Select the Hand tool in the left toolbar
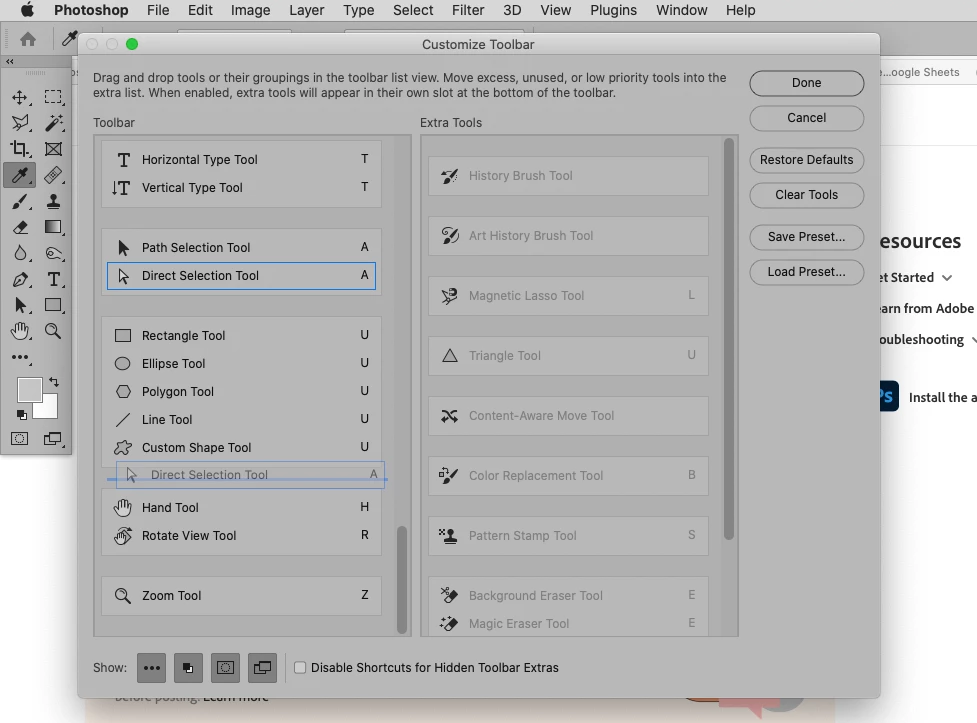Image resolution: width=977 pixels, height=723 pixels. [20, 331]
